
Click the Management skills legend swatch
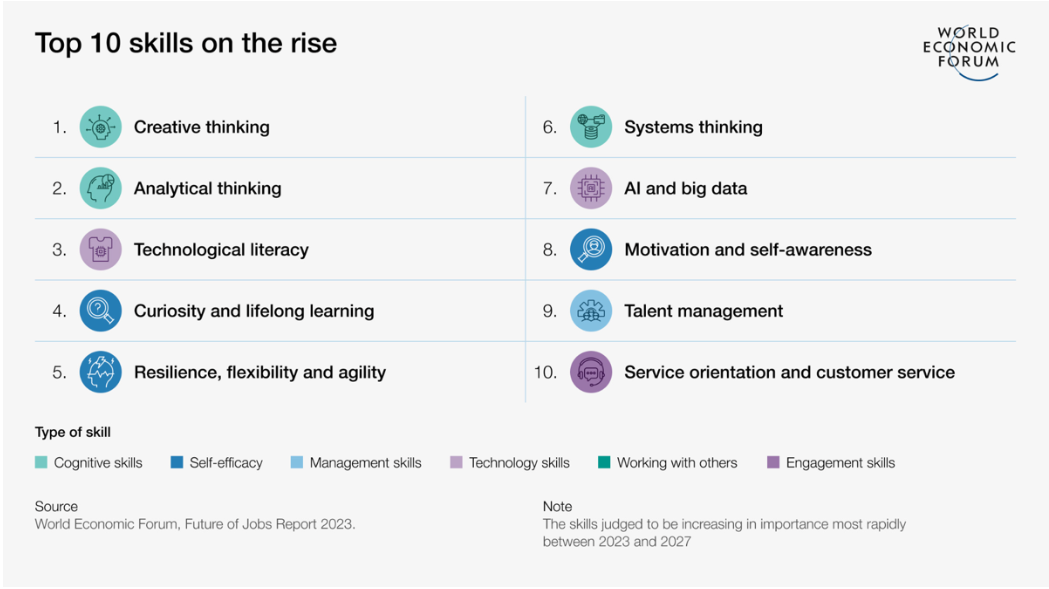[296, 463]
